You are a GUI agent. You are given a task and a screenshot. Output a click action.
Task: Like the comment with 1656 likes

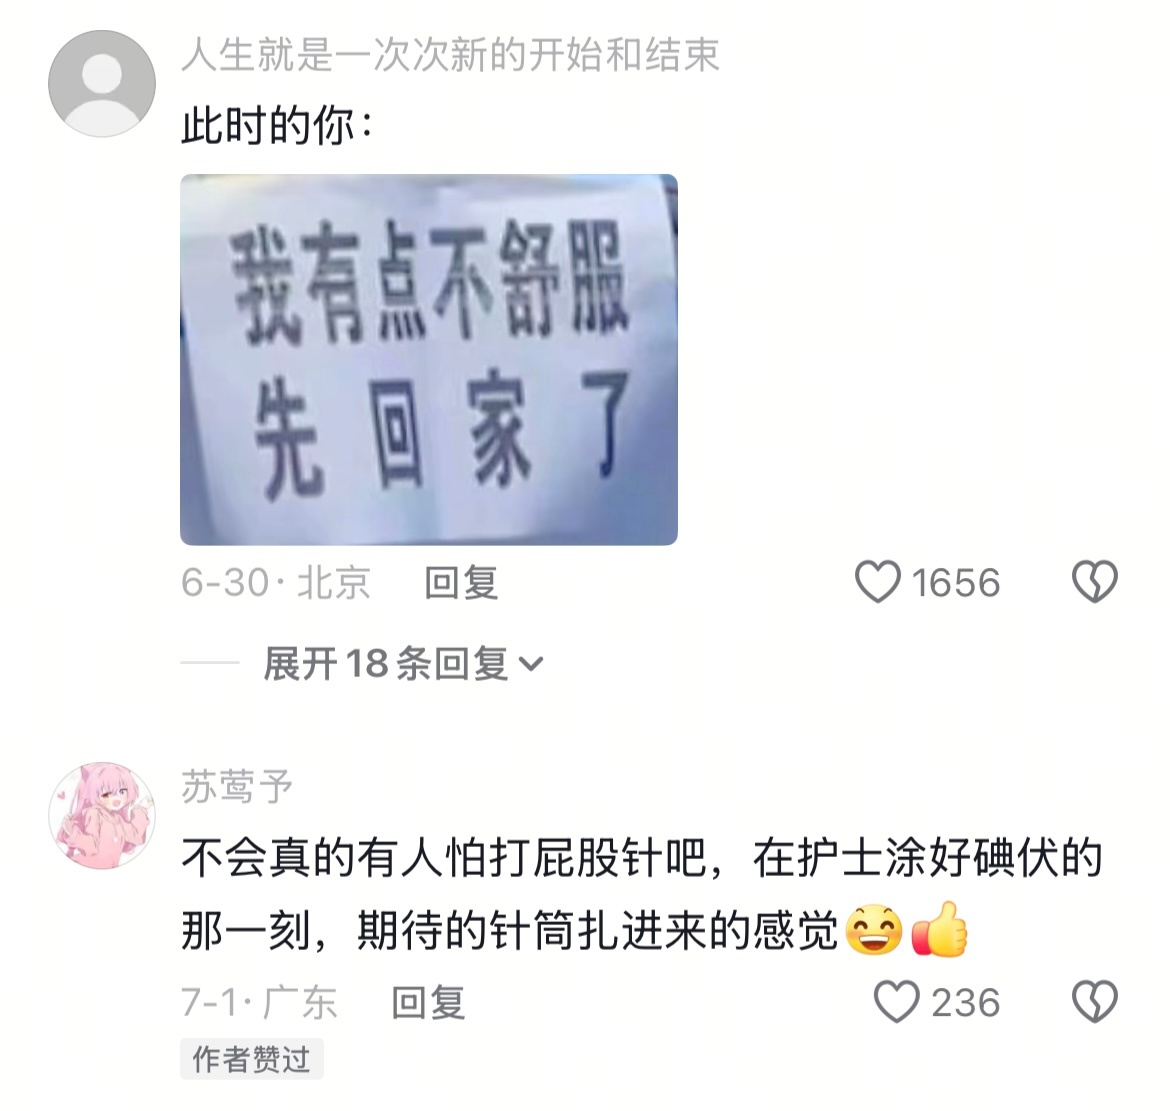pyautogui.click(x=878, y=583)
